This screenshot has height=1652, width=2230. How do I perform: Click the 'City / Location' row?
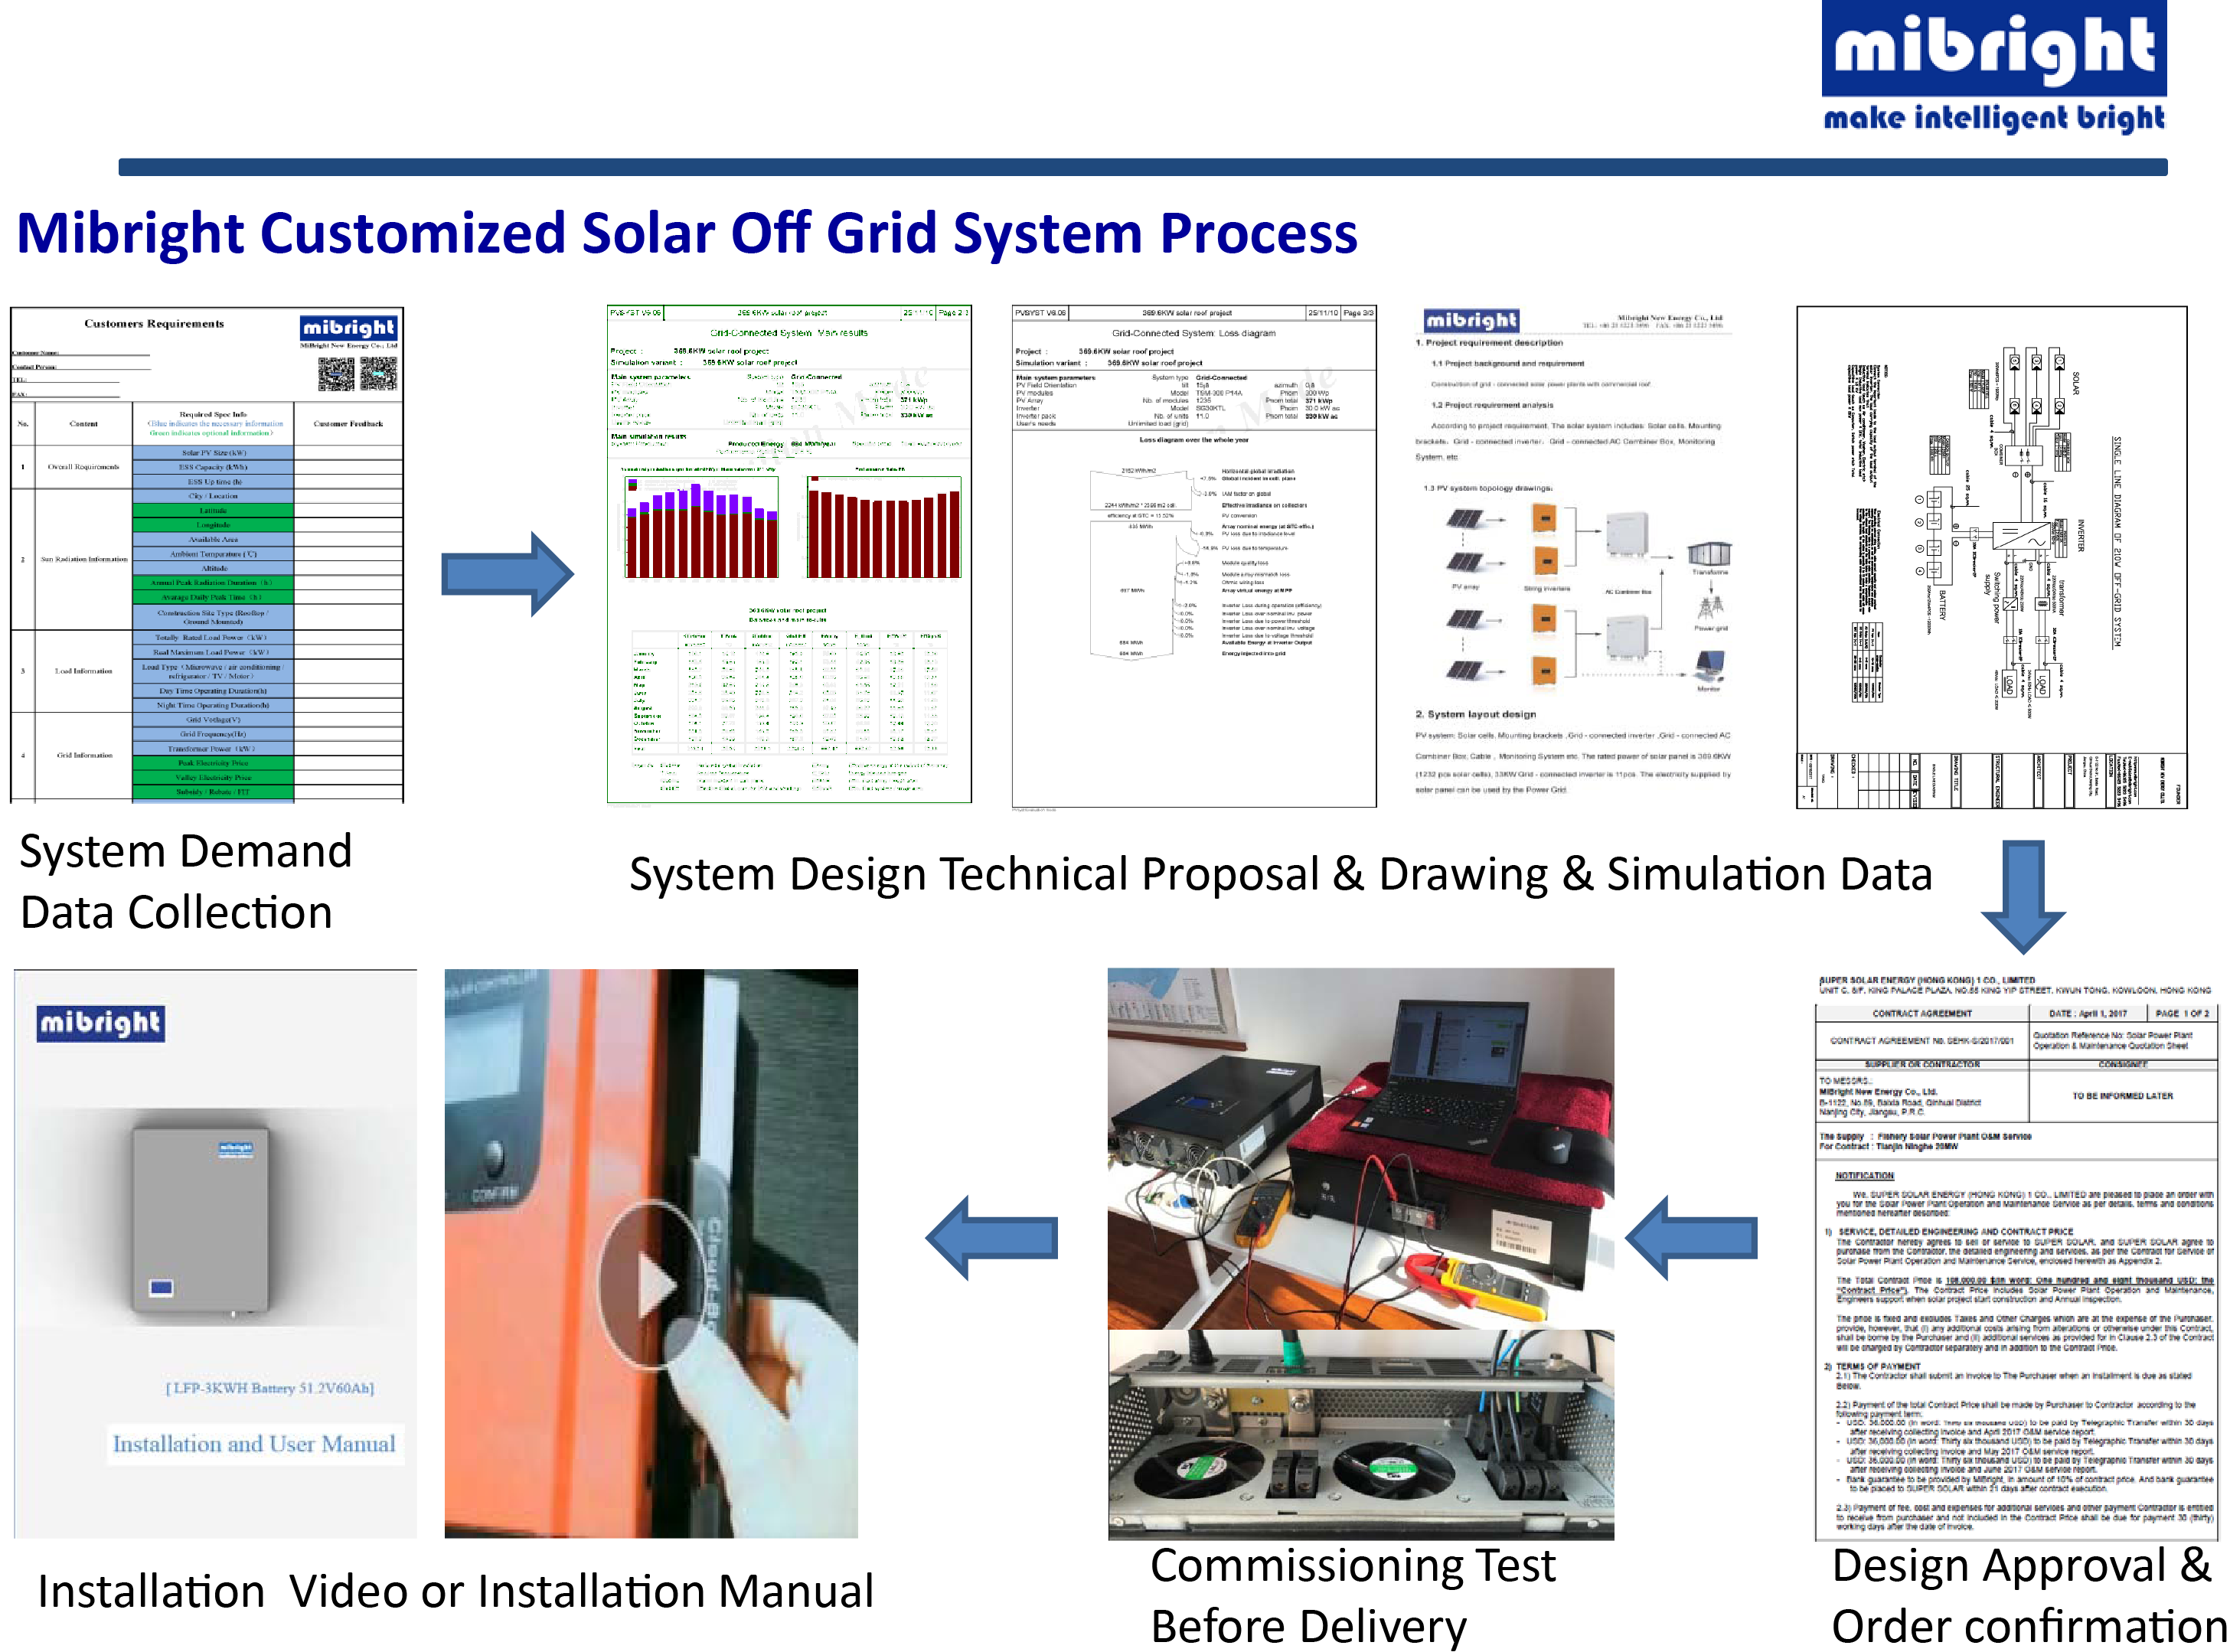tap(213, 496)
